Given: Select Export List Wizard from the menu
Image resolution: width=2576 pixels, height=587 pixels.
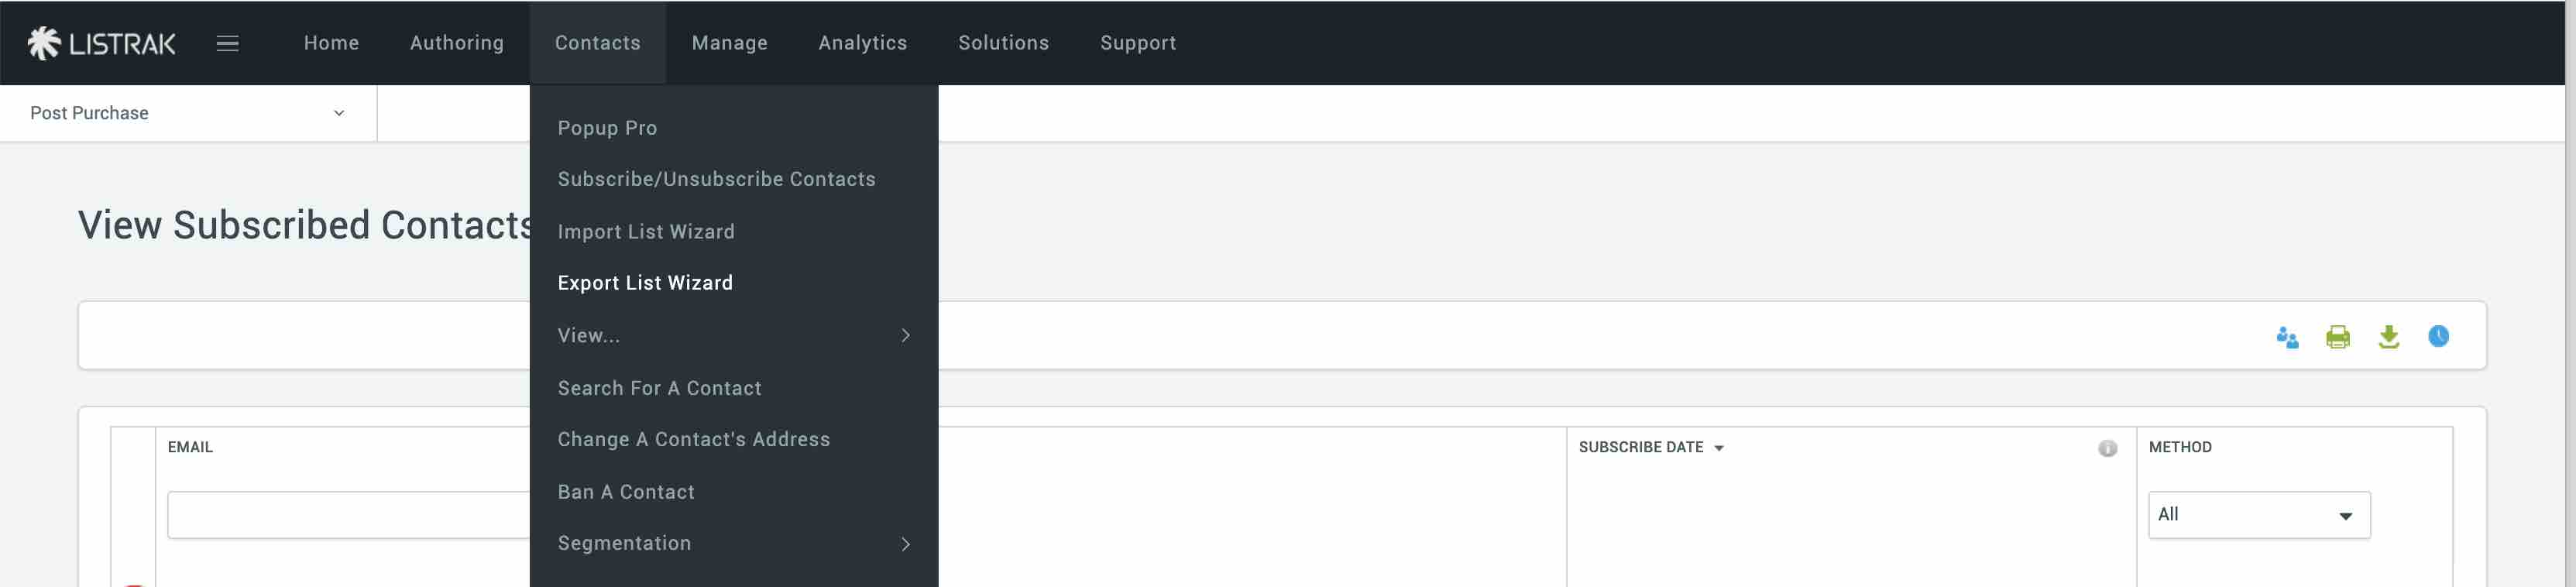Looking at the screenshot, I should point(645,283).
